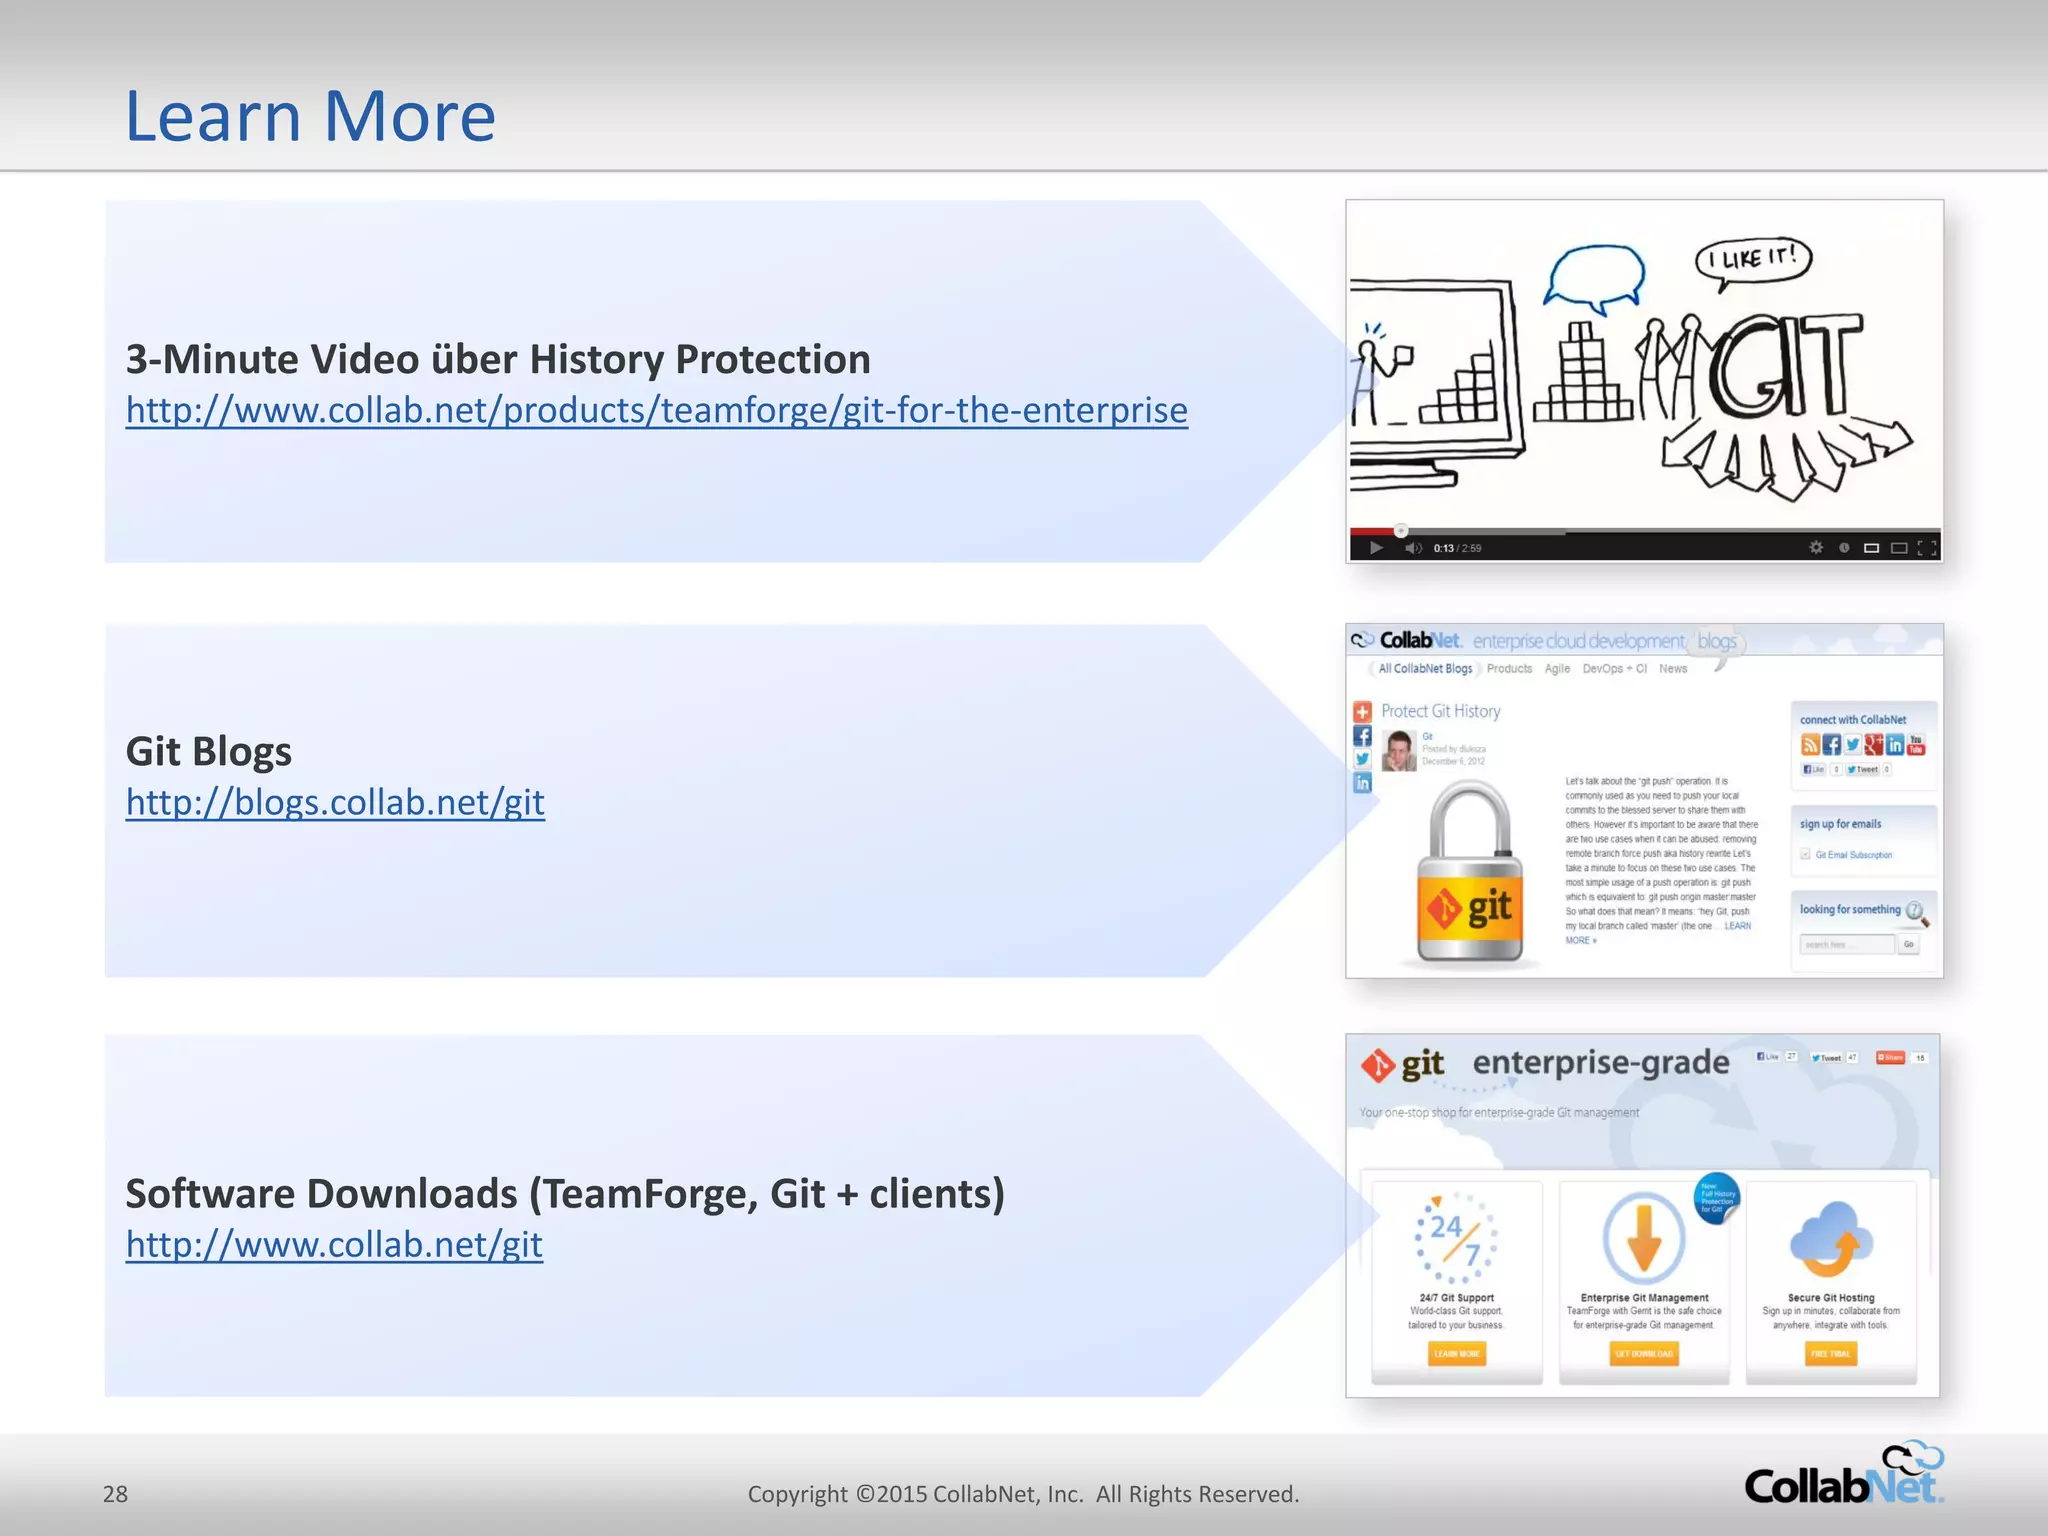
Task: Click the Watch Later clock icon
Action: pyautogui.click(x=1844, y=547)
